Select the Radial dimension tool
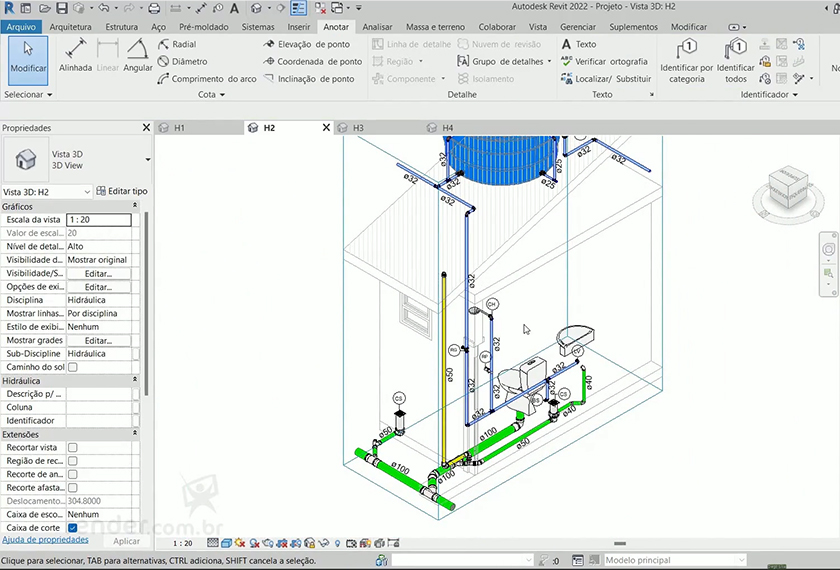This screenshot has height=570, width=840. coord(177,44)
